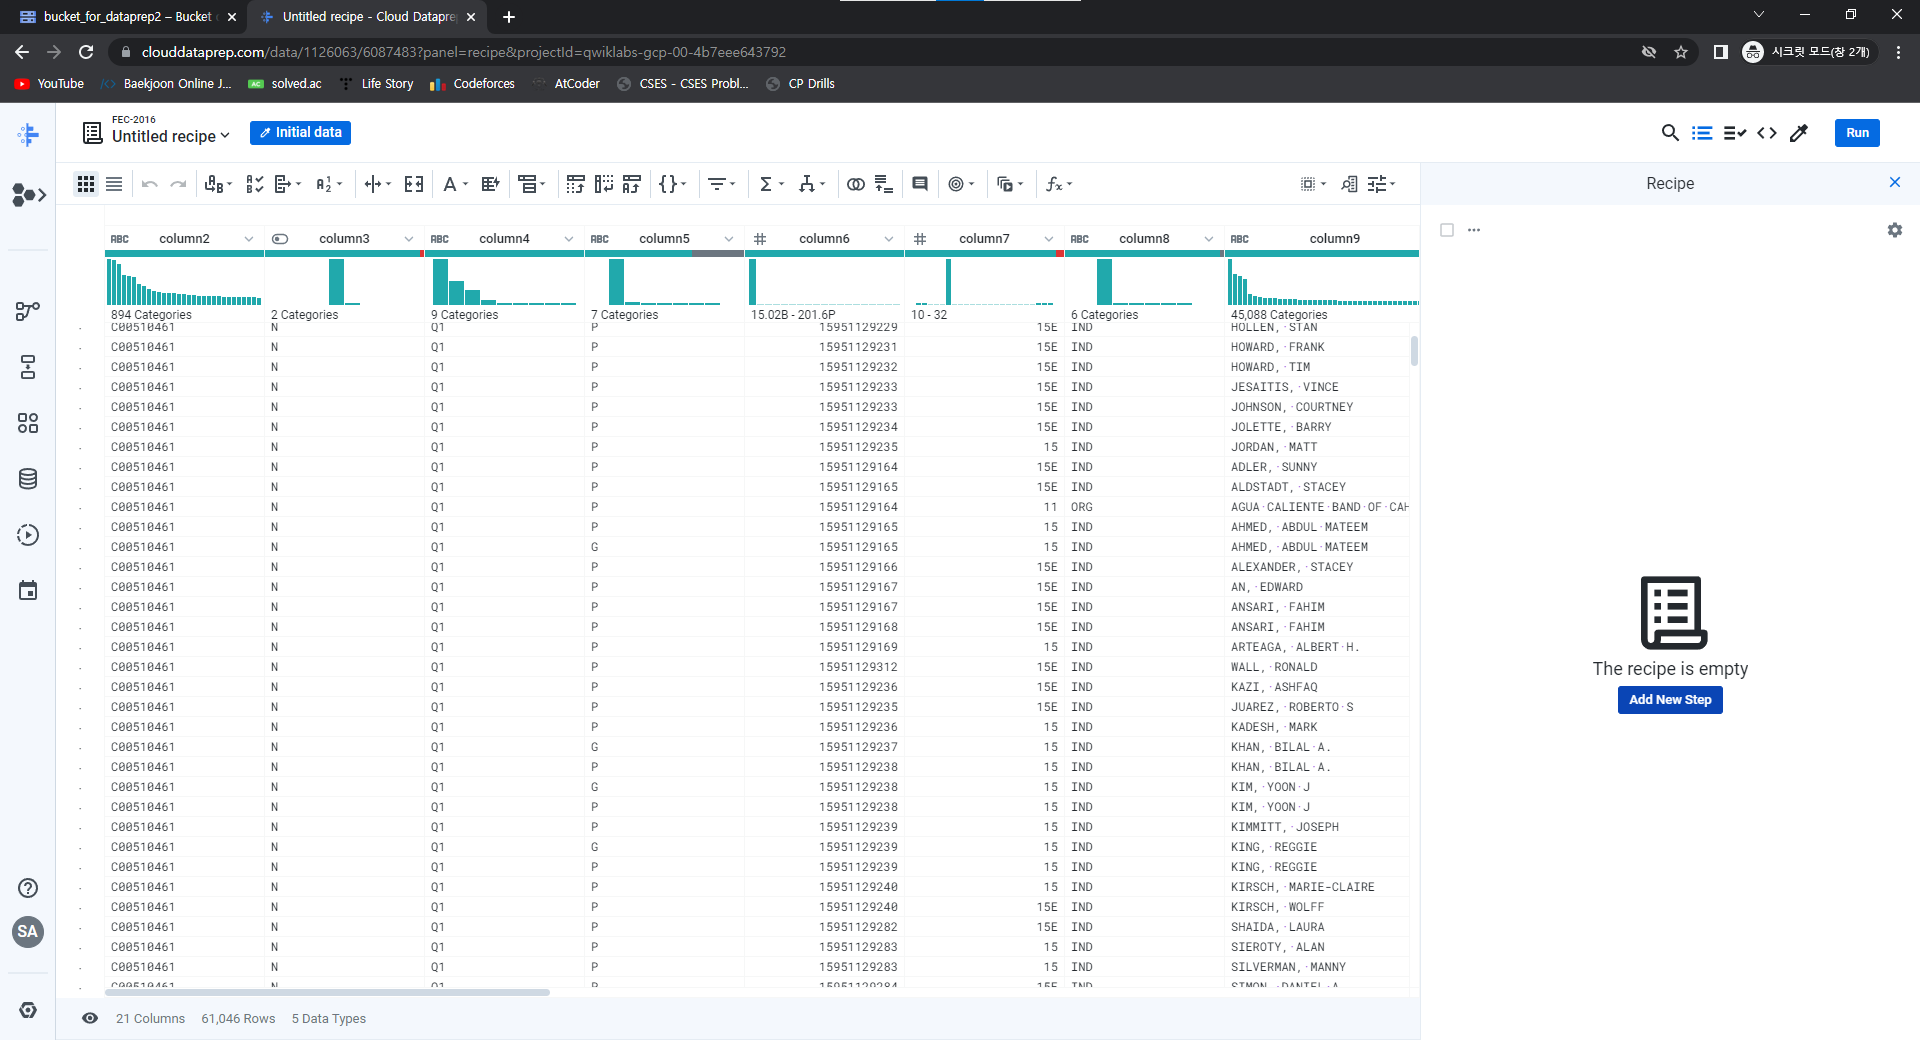Image resolution: width=1920 pixels, height=1040 pixels.
Task: Switch to grid view
Action: tap(86, 184)
